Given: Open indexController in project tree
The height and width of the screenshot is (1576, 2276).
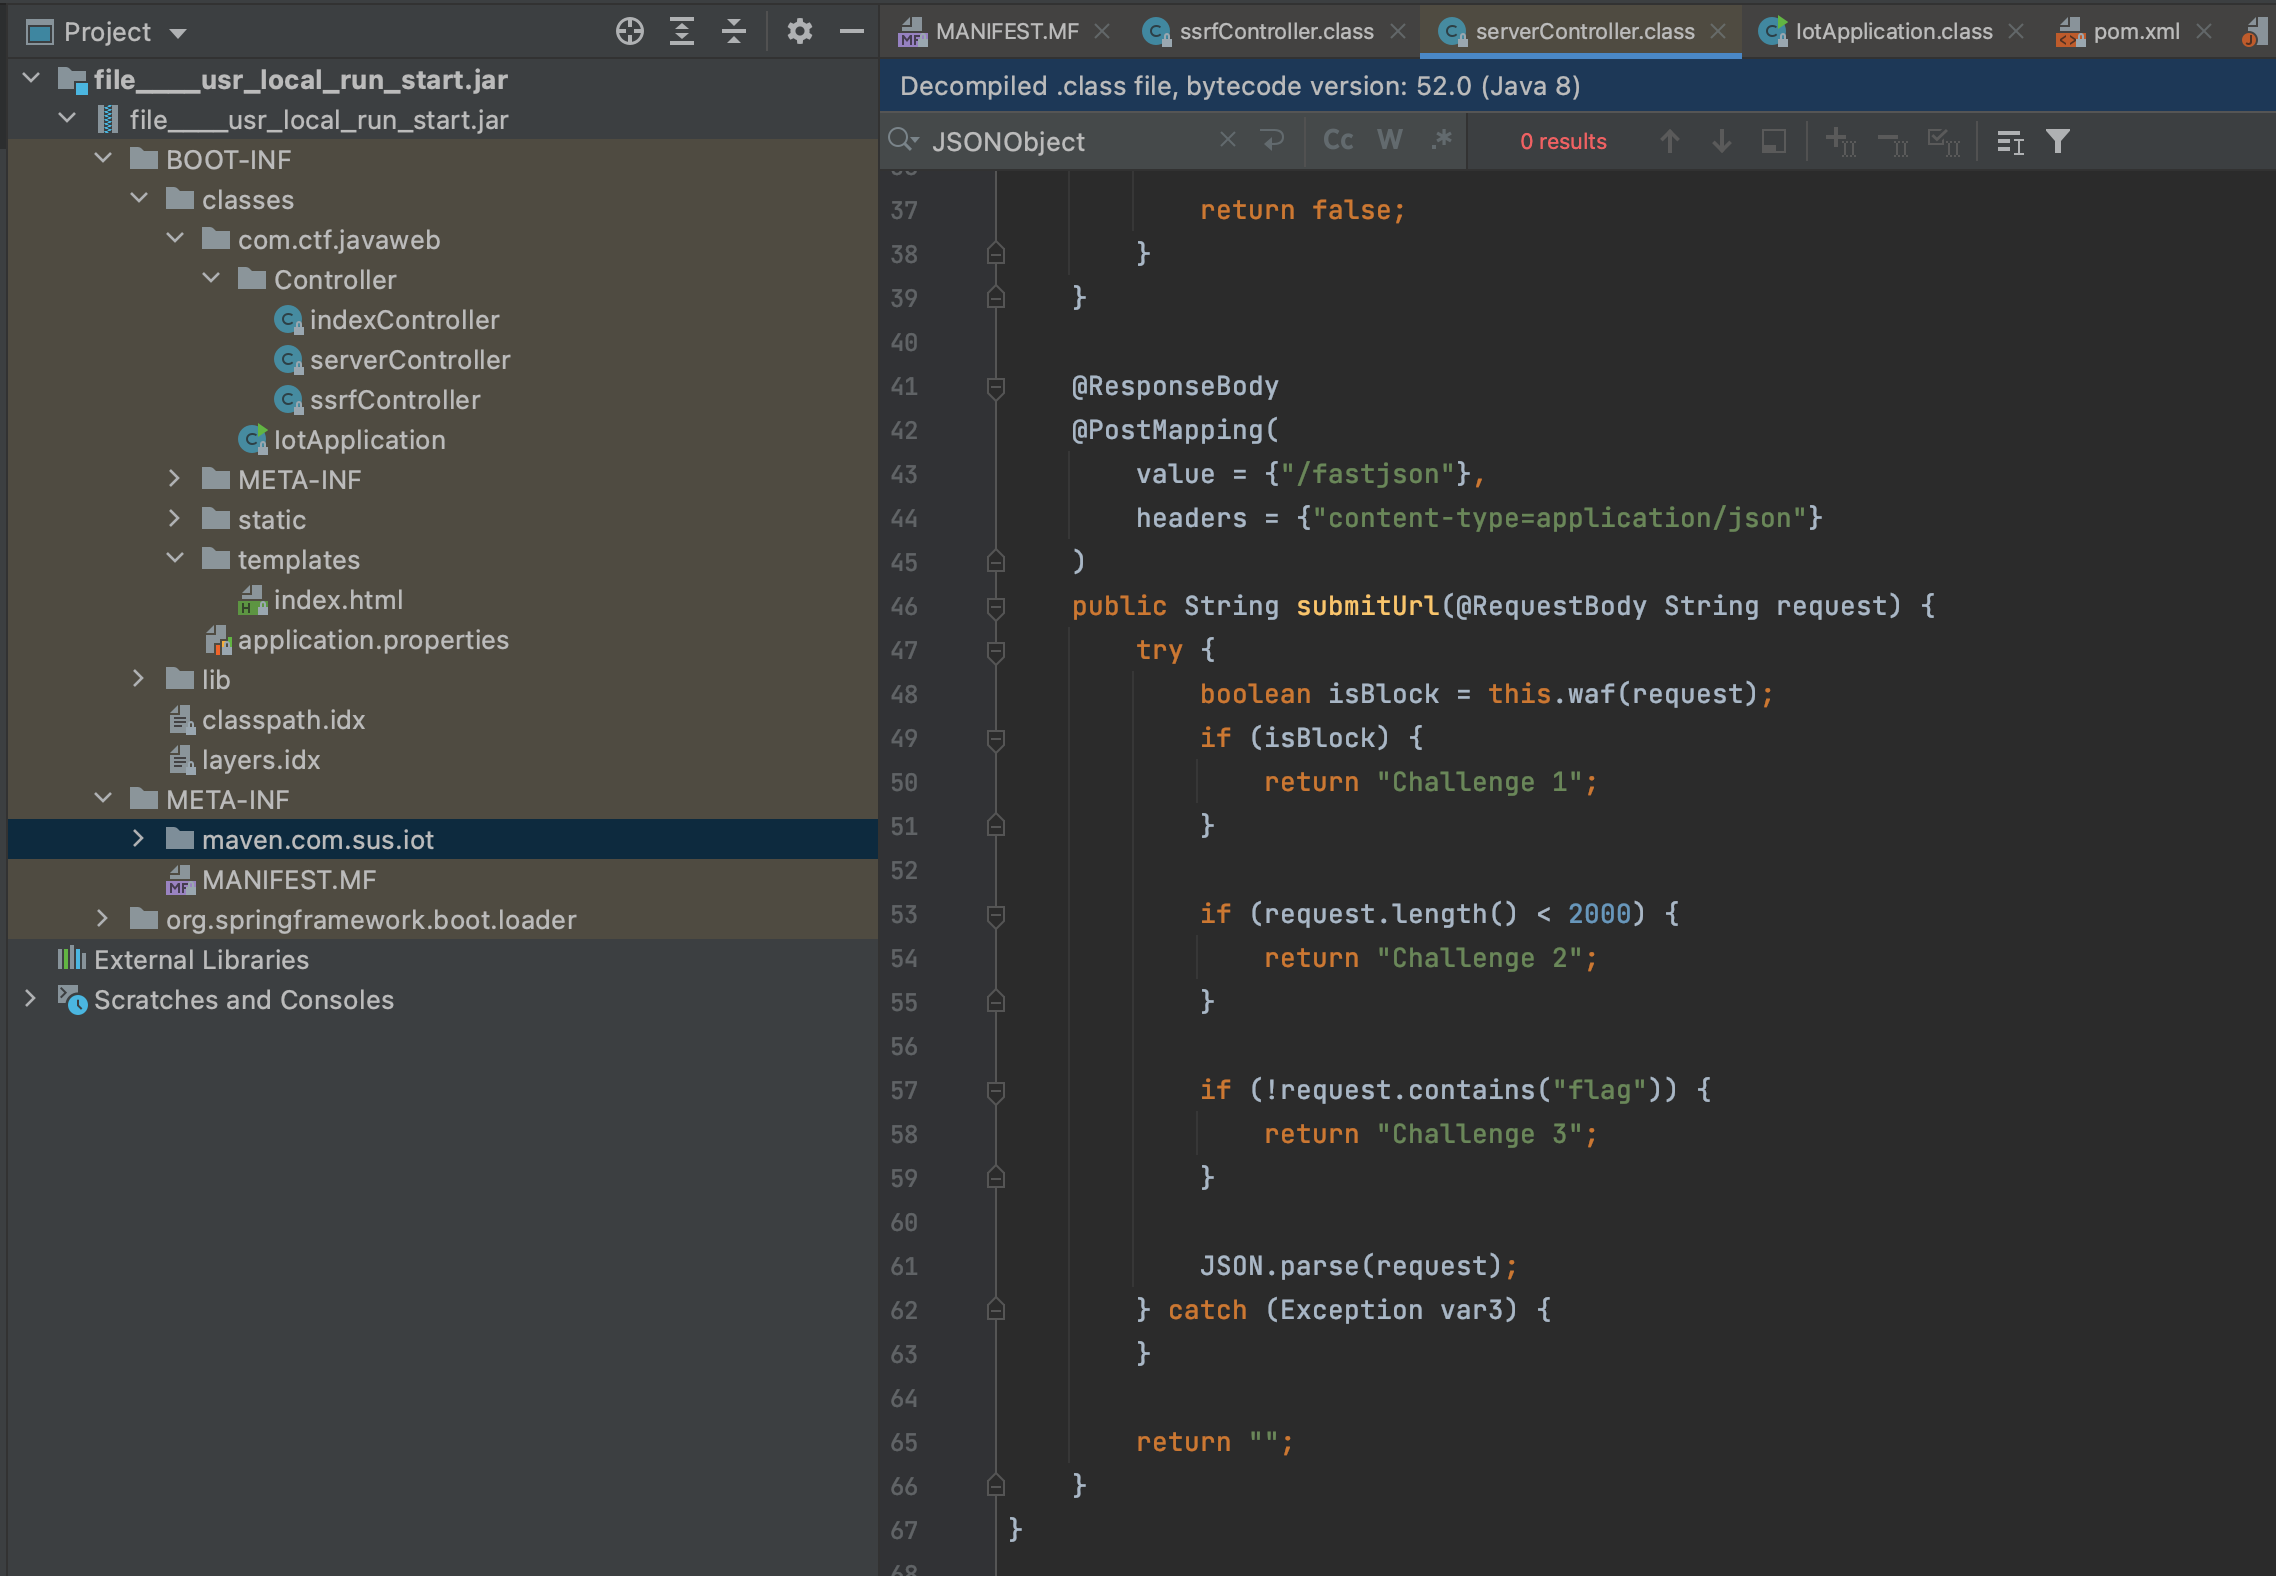Looking at the screenshot, I should pyautogui.click(x=403, y=320).
